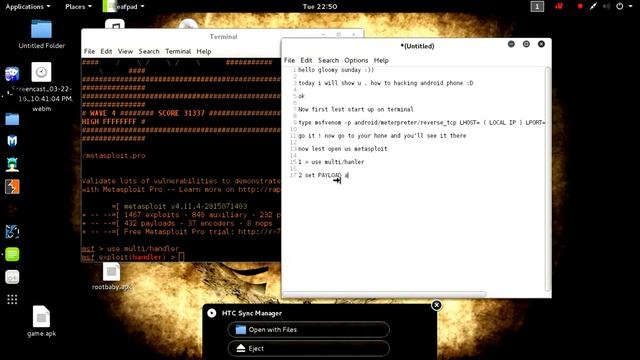
Task: Click Leafpad vertical scrollbar
Action: (x=547, y=178)
